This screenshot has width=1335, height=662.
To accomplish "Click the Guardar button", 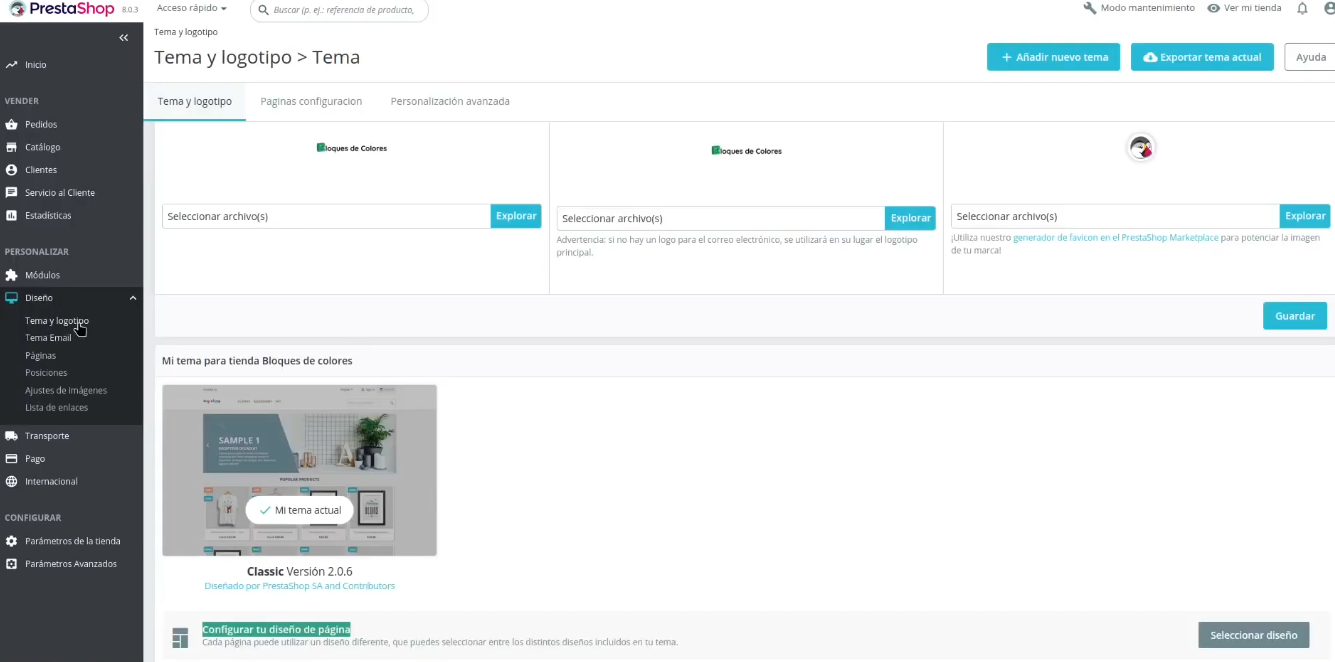I will pos(1295,316).
